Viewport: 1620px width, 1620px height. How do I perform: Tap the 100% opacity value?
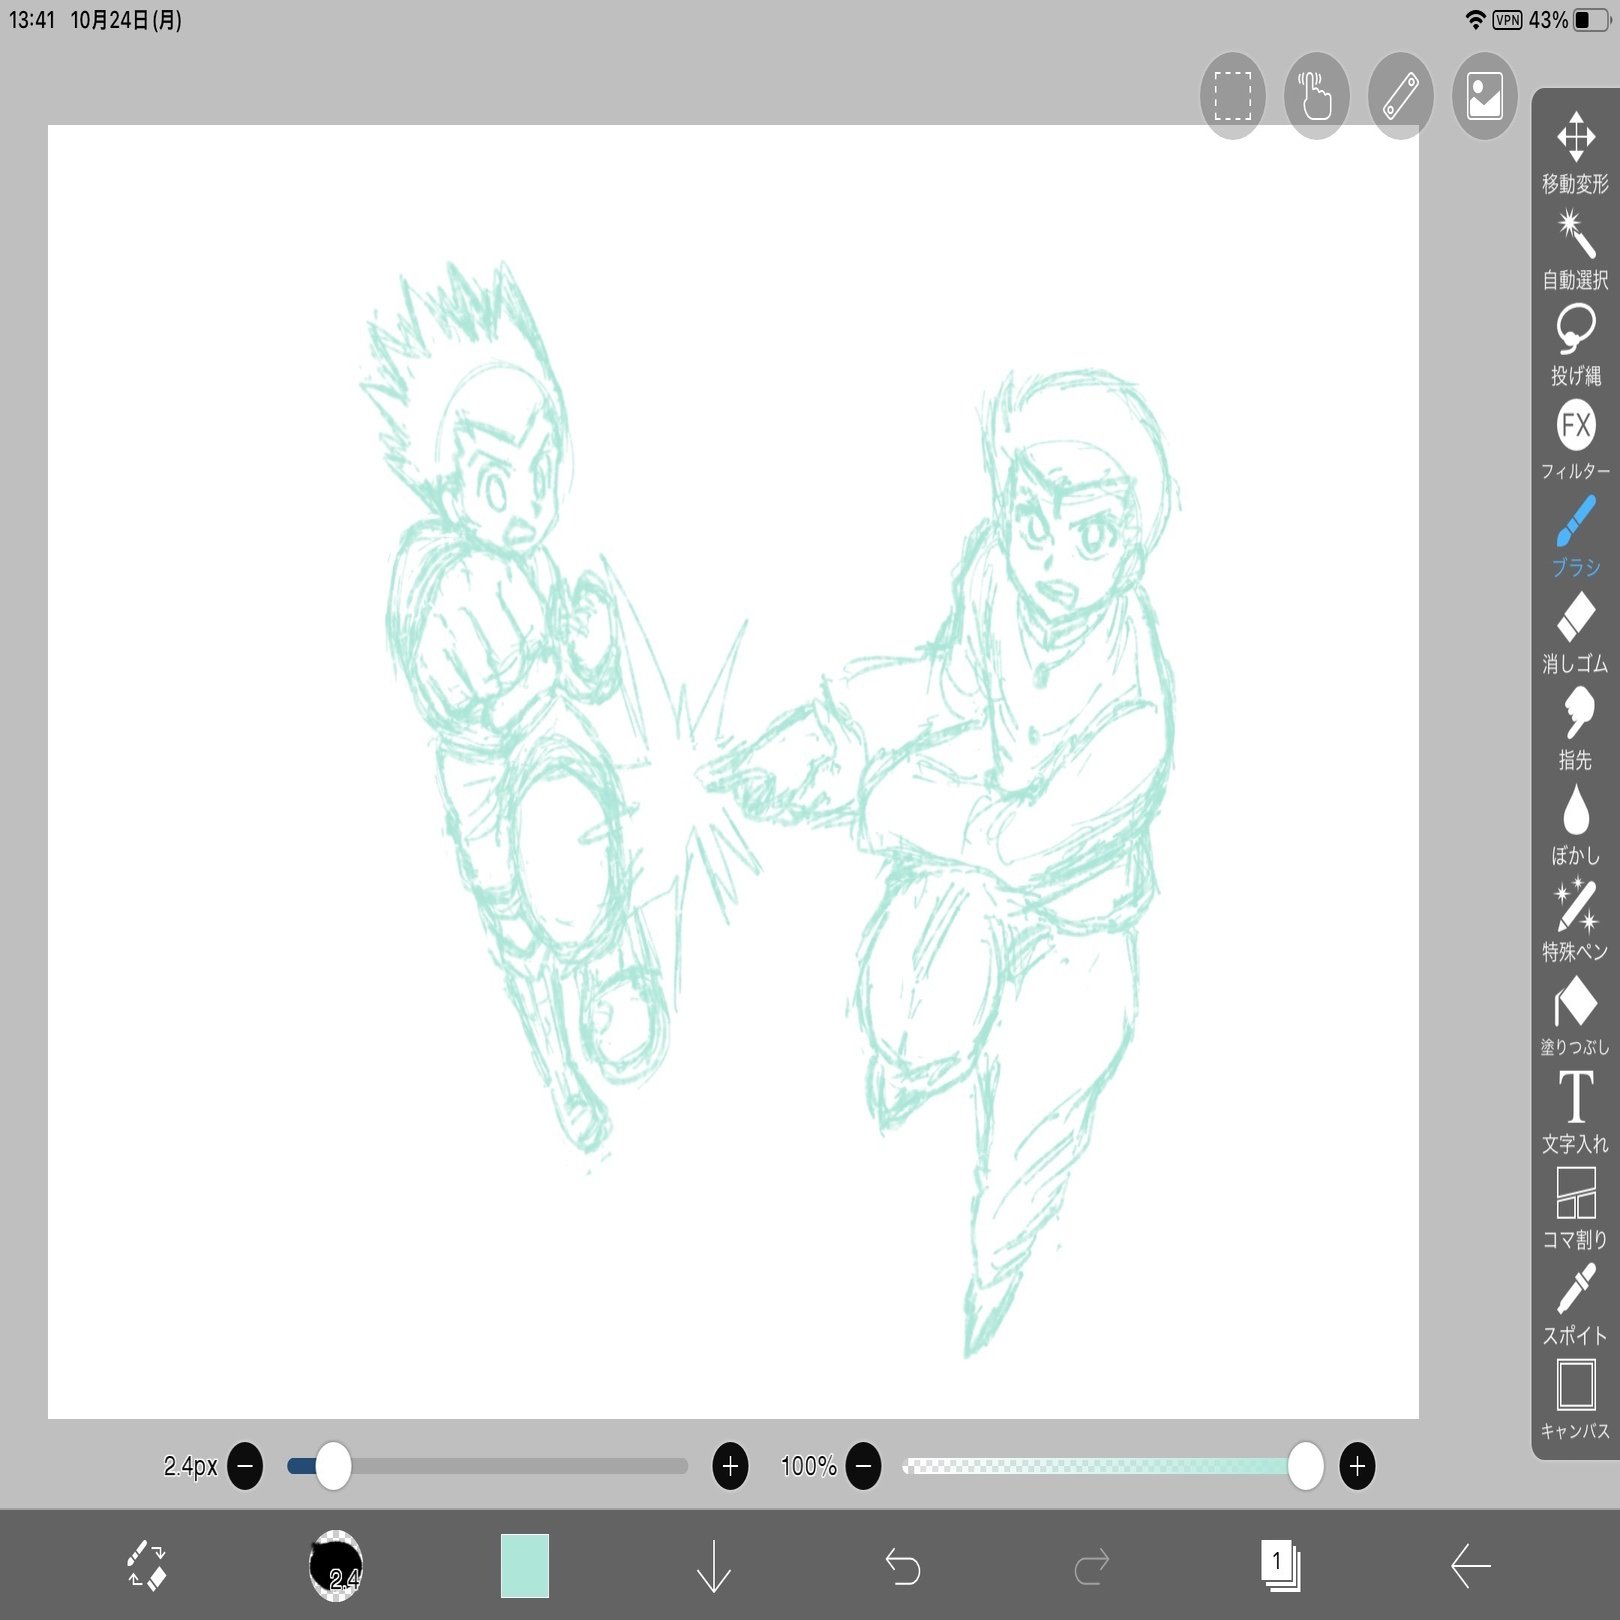tap(808, 1466)
